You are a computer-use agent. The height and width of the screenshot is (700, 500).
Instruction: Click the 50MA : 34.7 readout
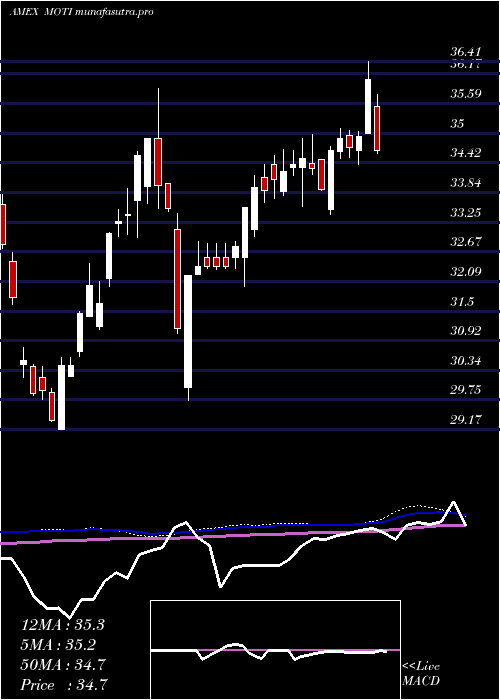[63, 665]
